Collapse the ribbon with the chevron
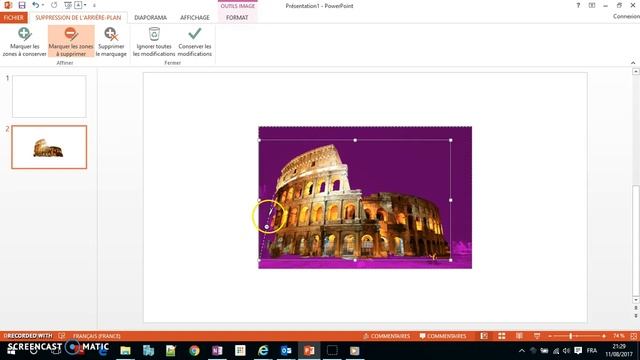 (x=633, y=63)
